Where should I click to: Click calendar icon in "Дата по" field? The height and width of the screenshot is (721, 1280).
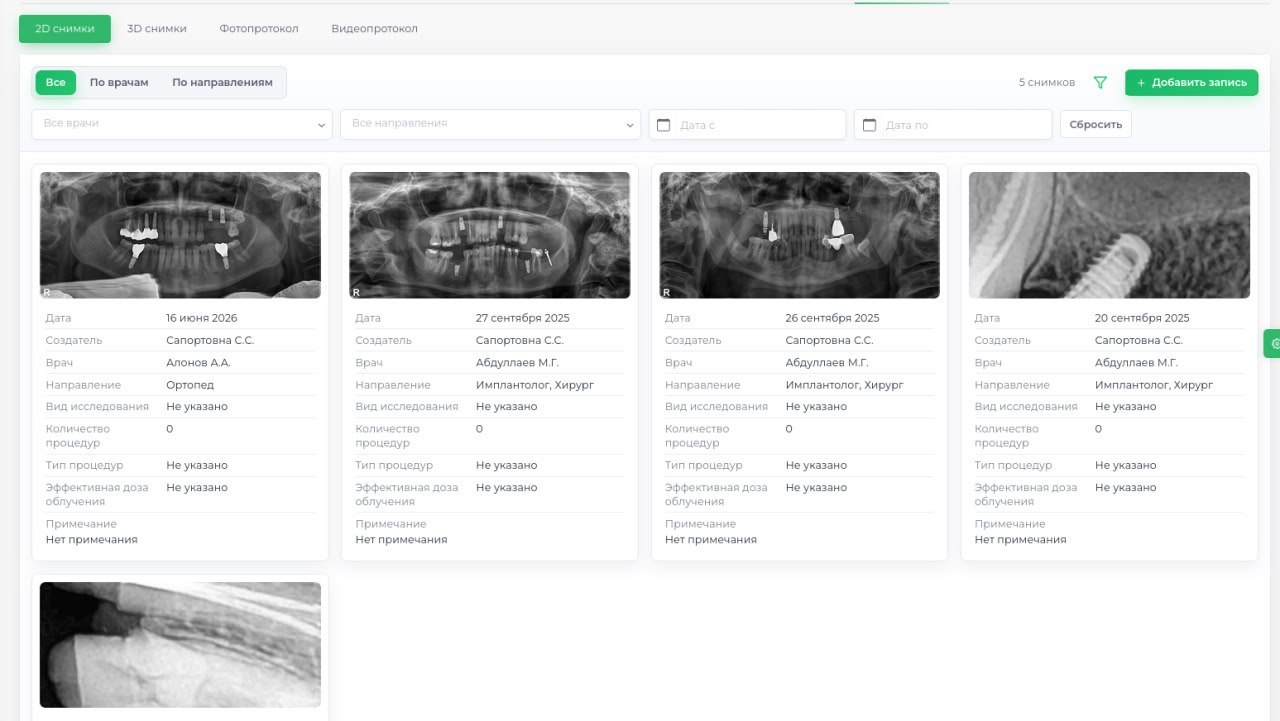(x=869, y=125)
